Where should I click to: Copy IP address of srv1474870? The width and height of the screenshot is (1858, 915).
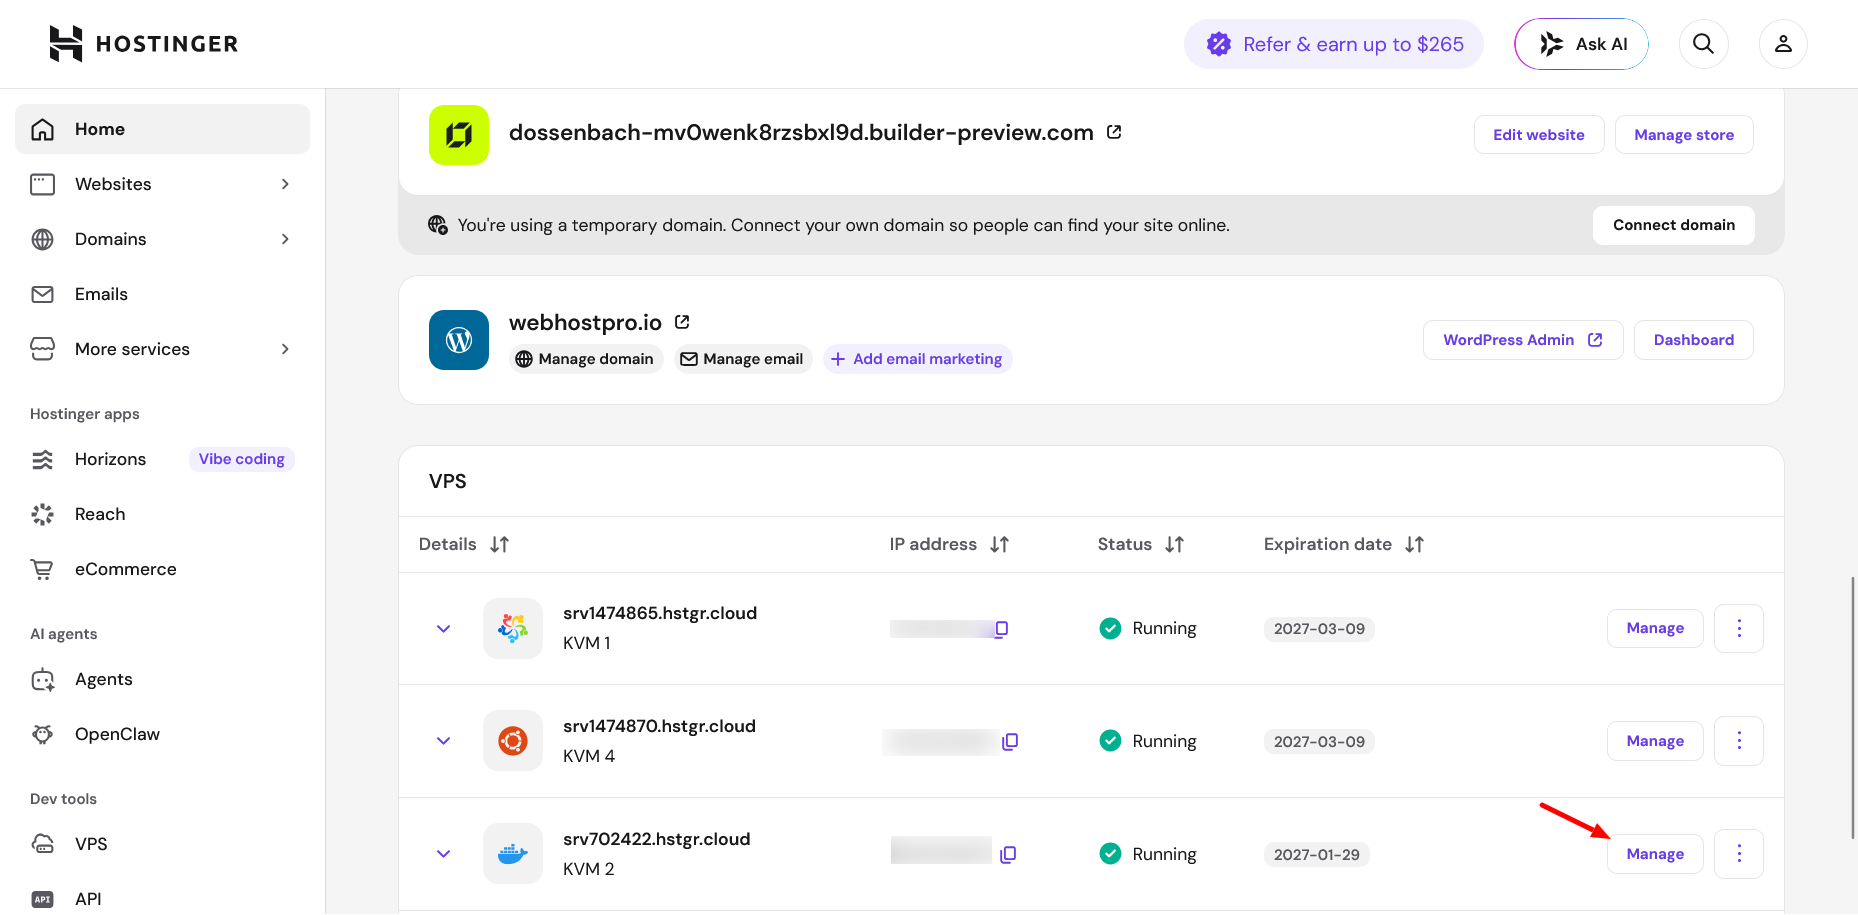1010,741
